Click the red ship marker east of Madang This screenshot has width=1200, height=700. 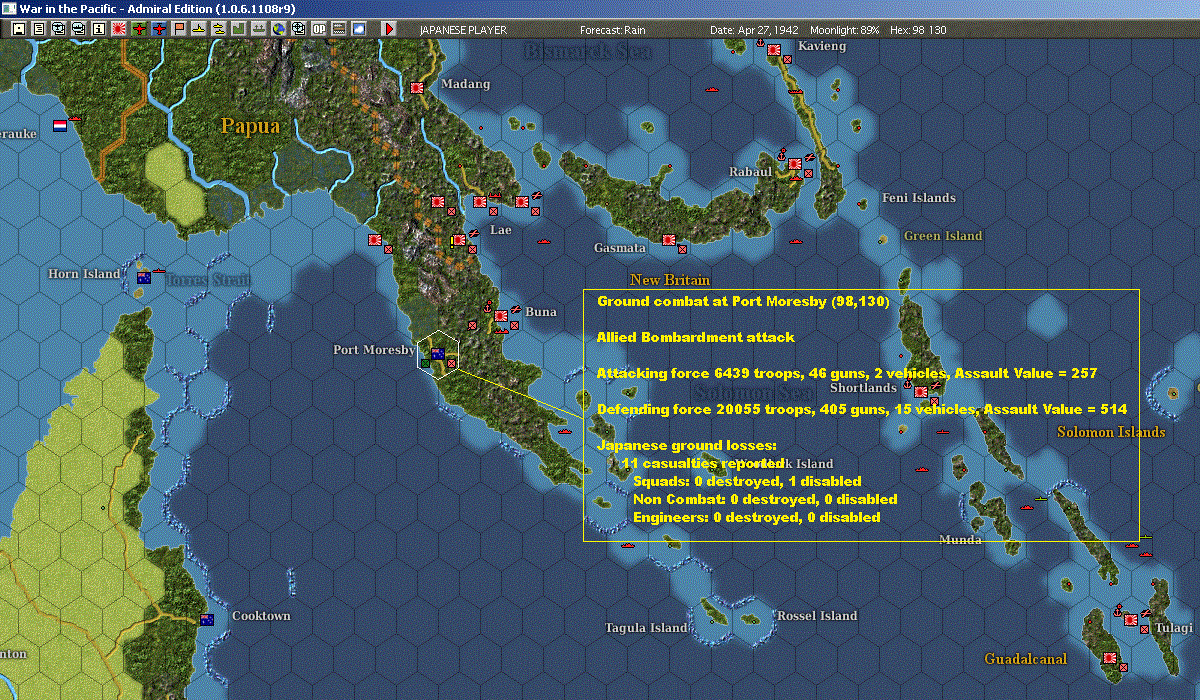pos(712,90)
